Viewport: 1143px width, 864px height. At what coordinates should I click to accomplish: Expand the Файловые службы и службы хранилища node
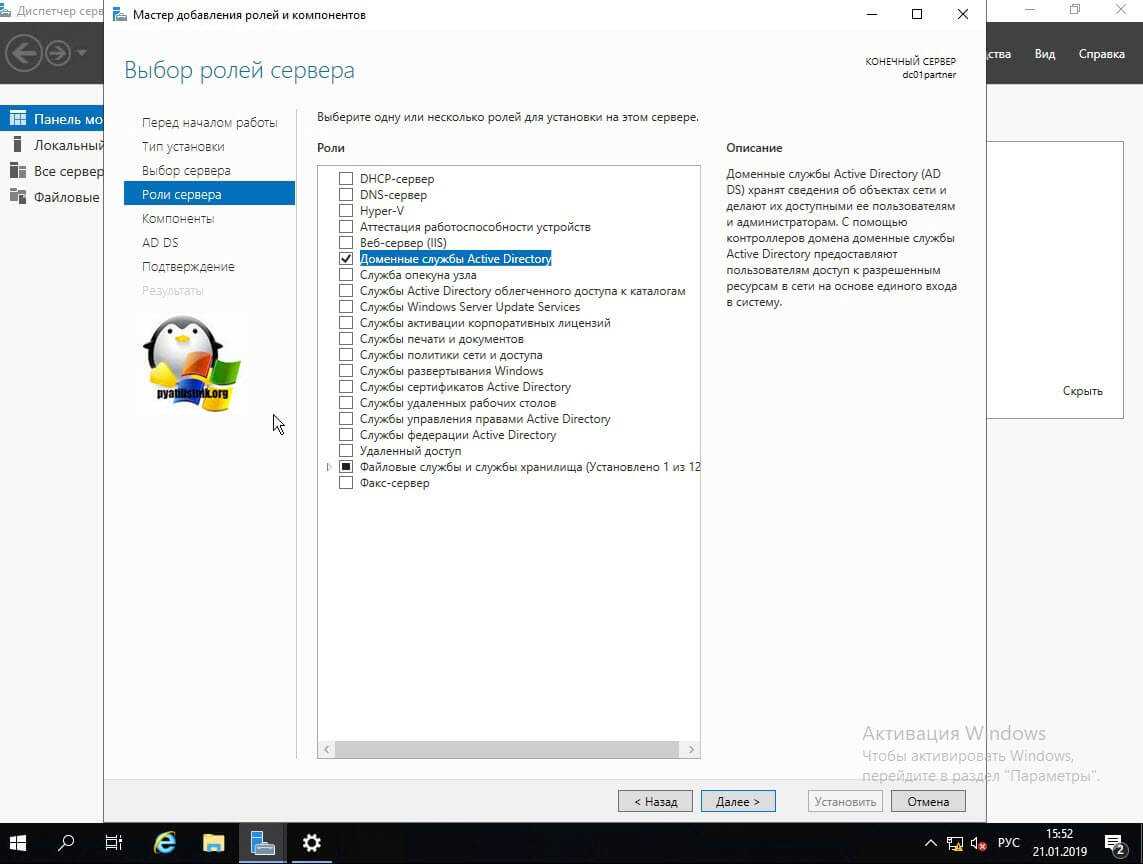(x=329, y=467)
